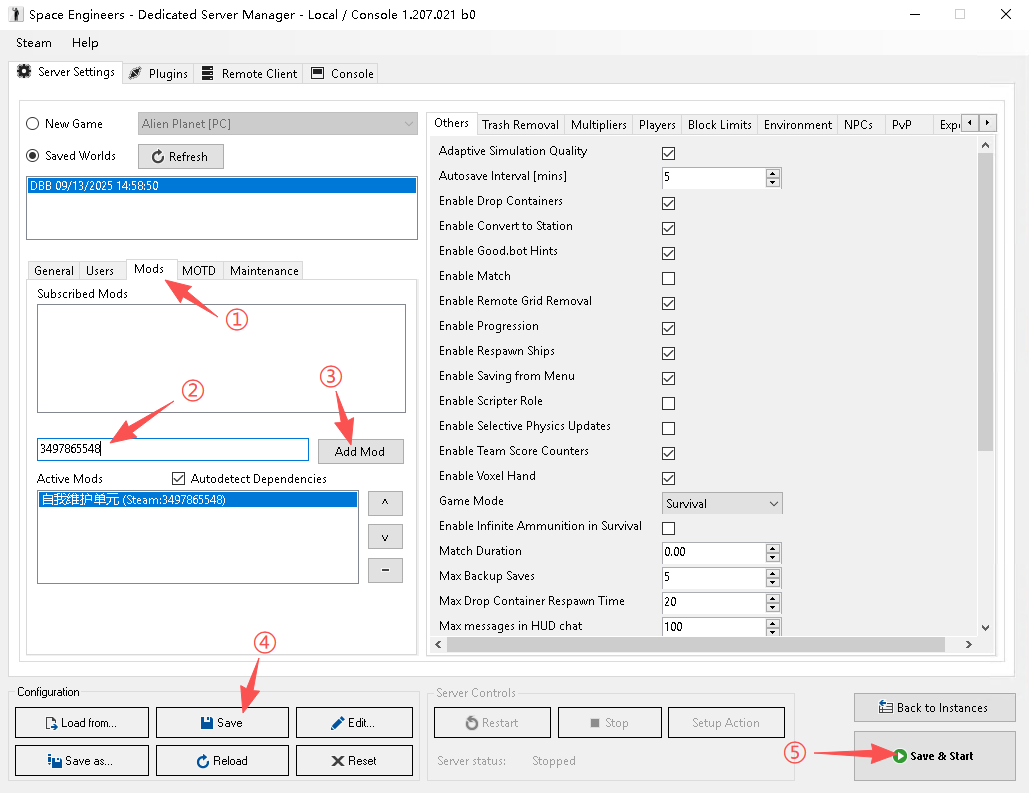The image size is (1029, 793).
Task: Toggle Autodetect Dependencies checkbox
Action: pos(179,479)
